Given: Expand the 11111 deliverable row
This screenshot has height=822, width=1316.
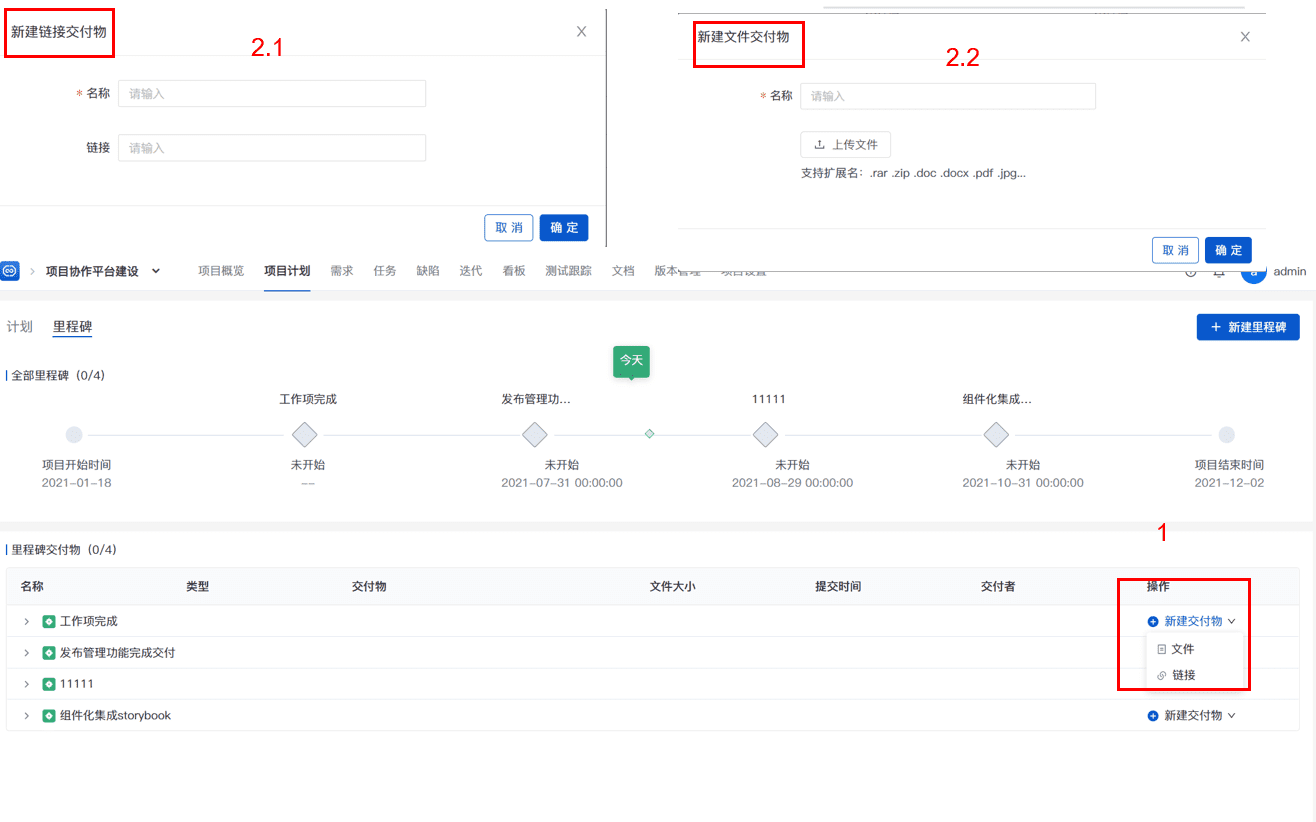Looking at the screenshot, I should 27,684.
